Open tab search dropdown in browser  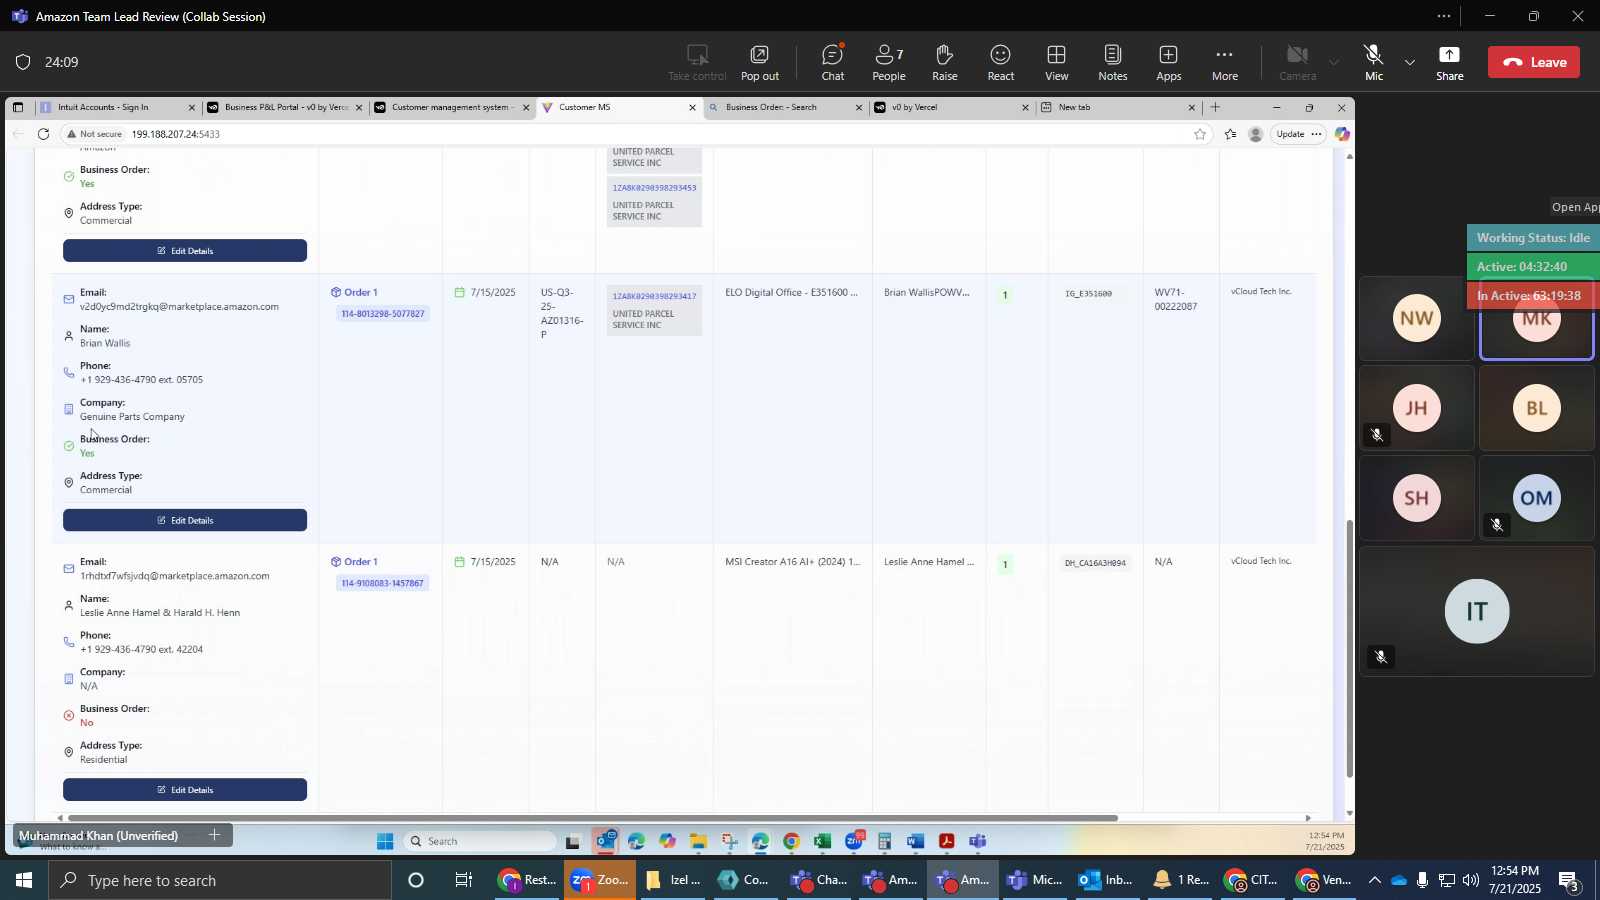point(18,107)
